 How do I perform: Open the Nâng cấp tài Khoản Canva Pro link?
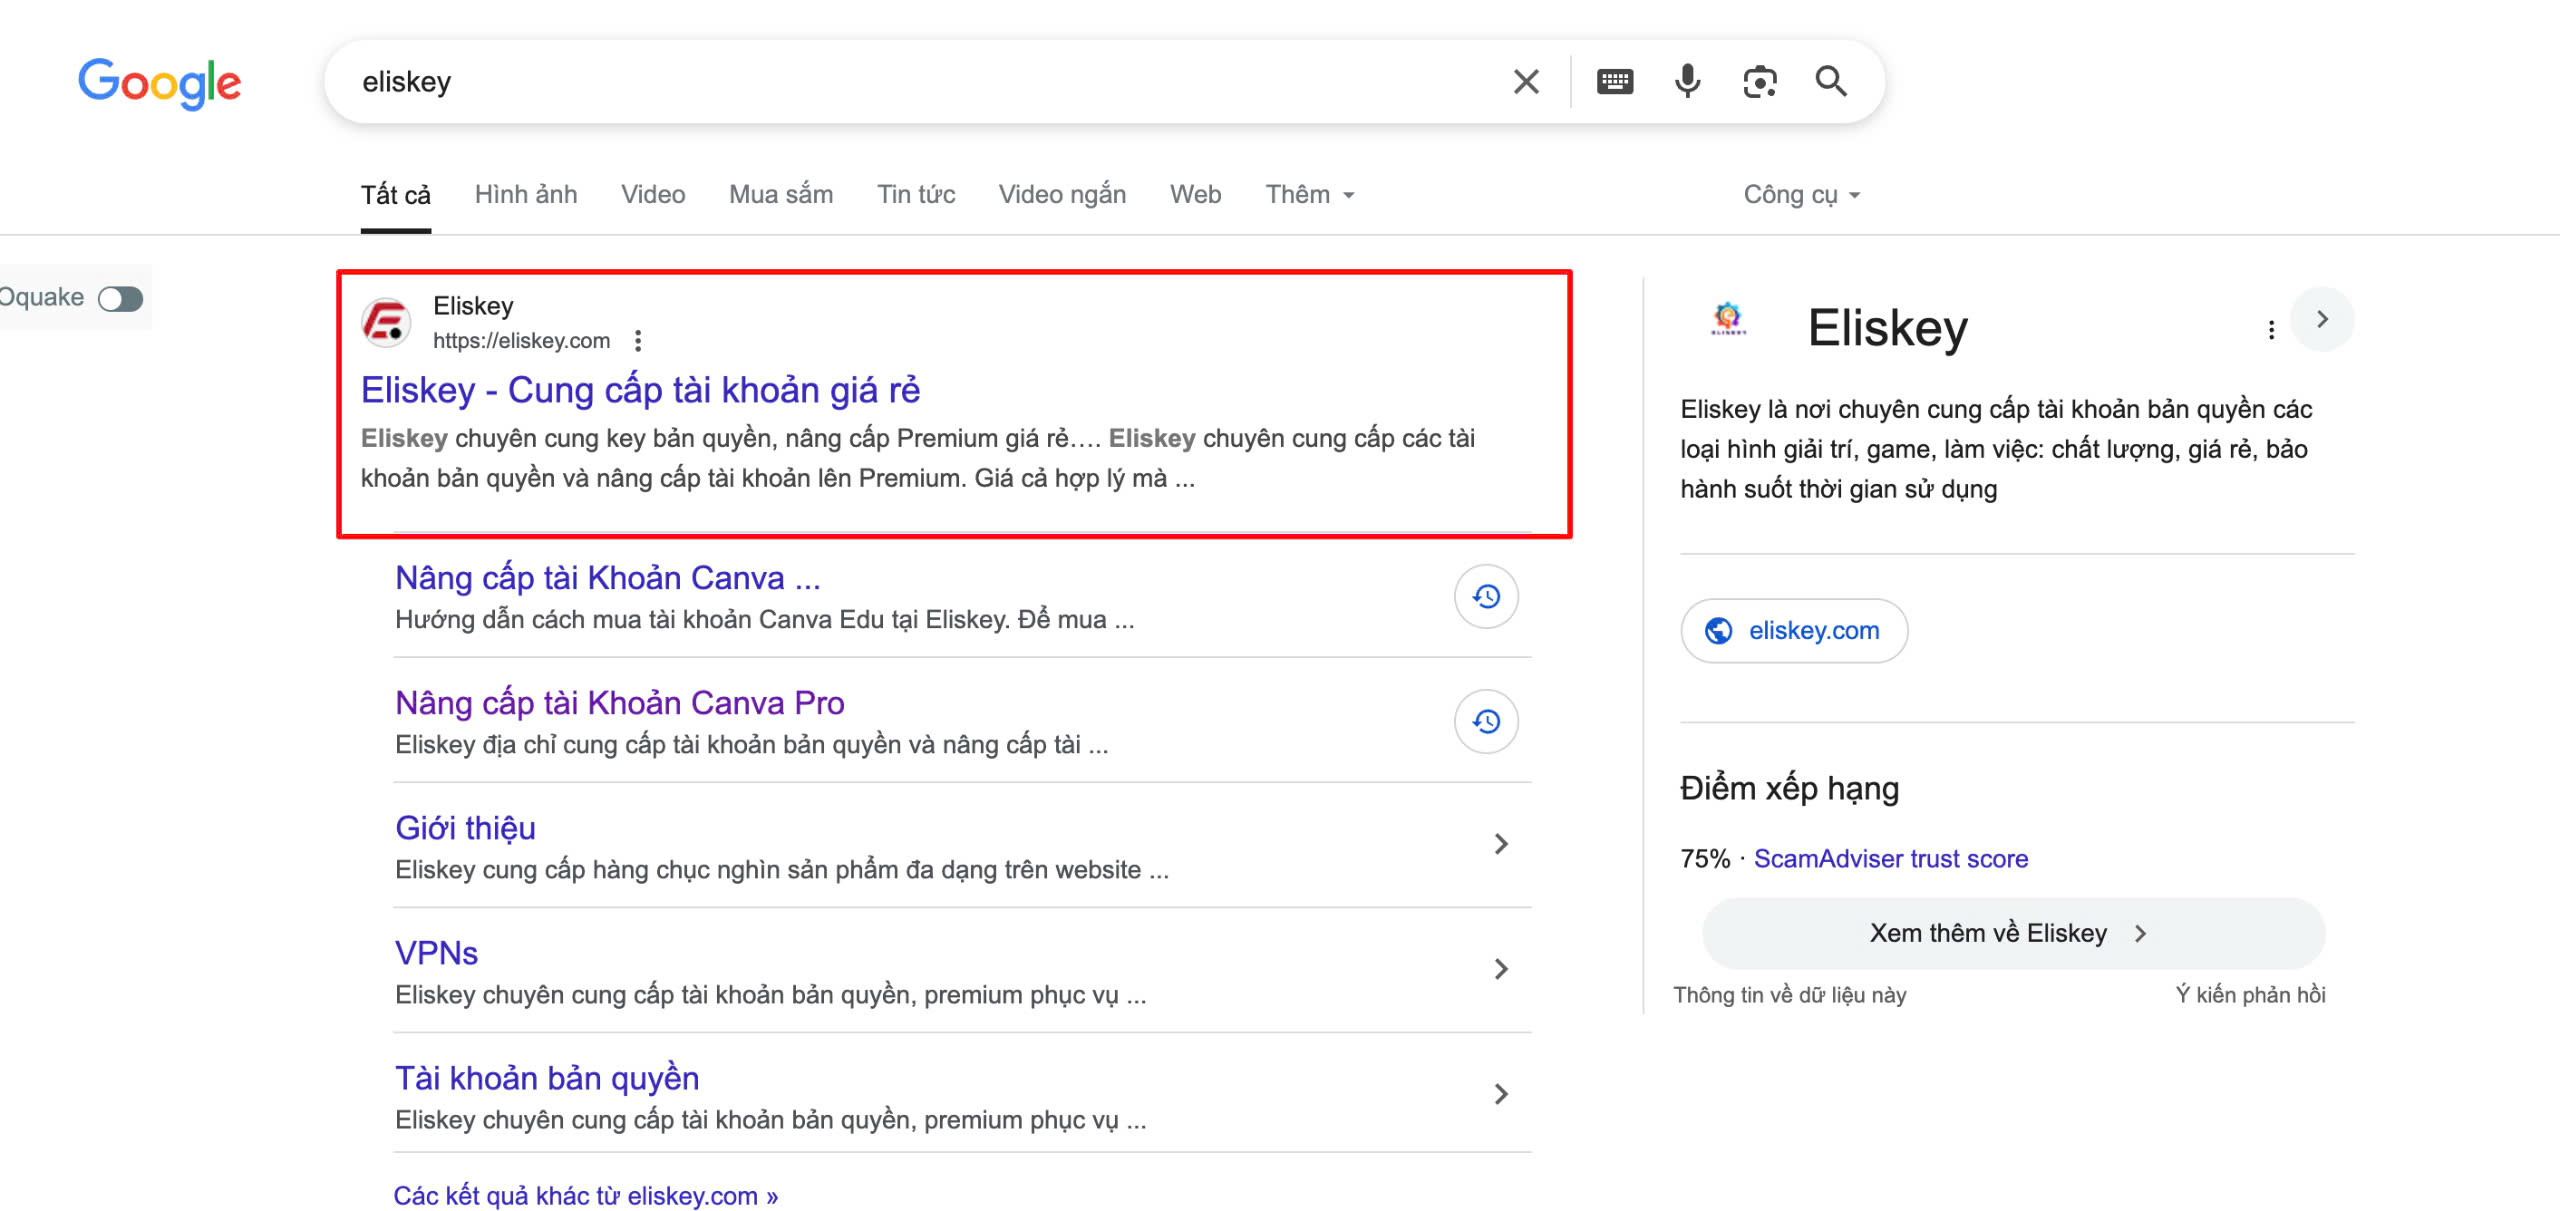tap(620, 703)
